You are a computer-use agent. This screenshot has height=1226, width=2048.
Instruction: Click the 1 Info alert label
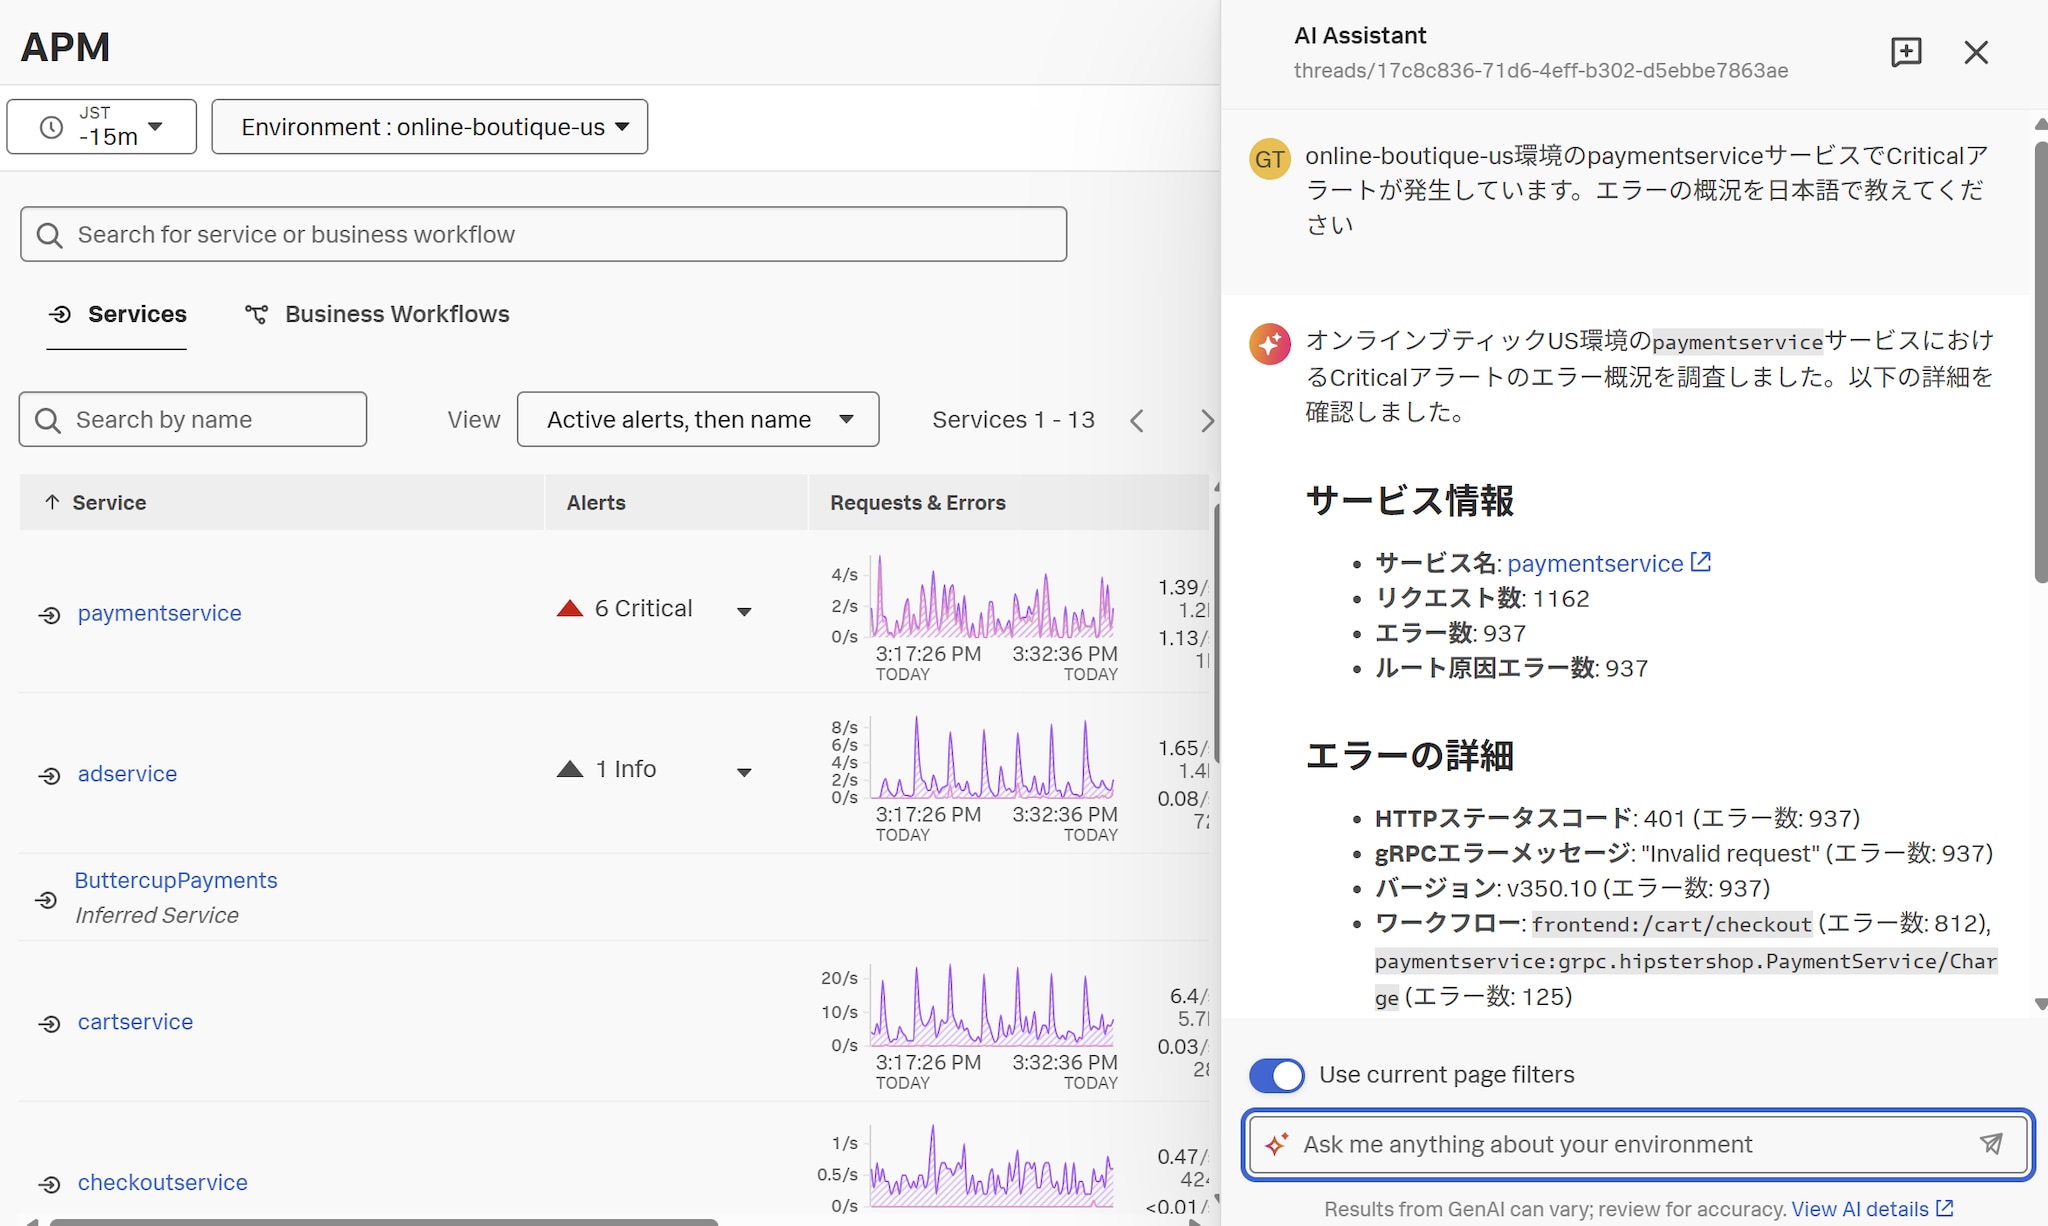(x=626, y=769)
